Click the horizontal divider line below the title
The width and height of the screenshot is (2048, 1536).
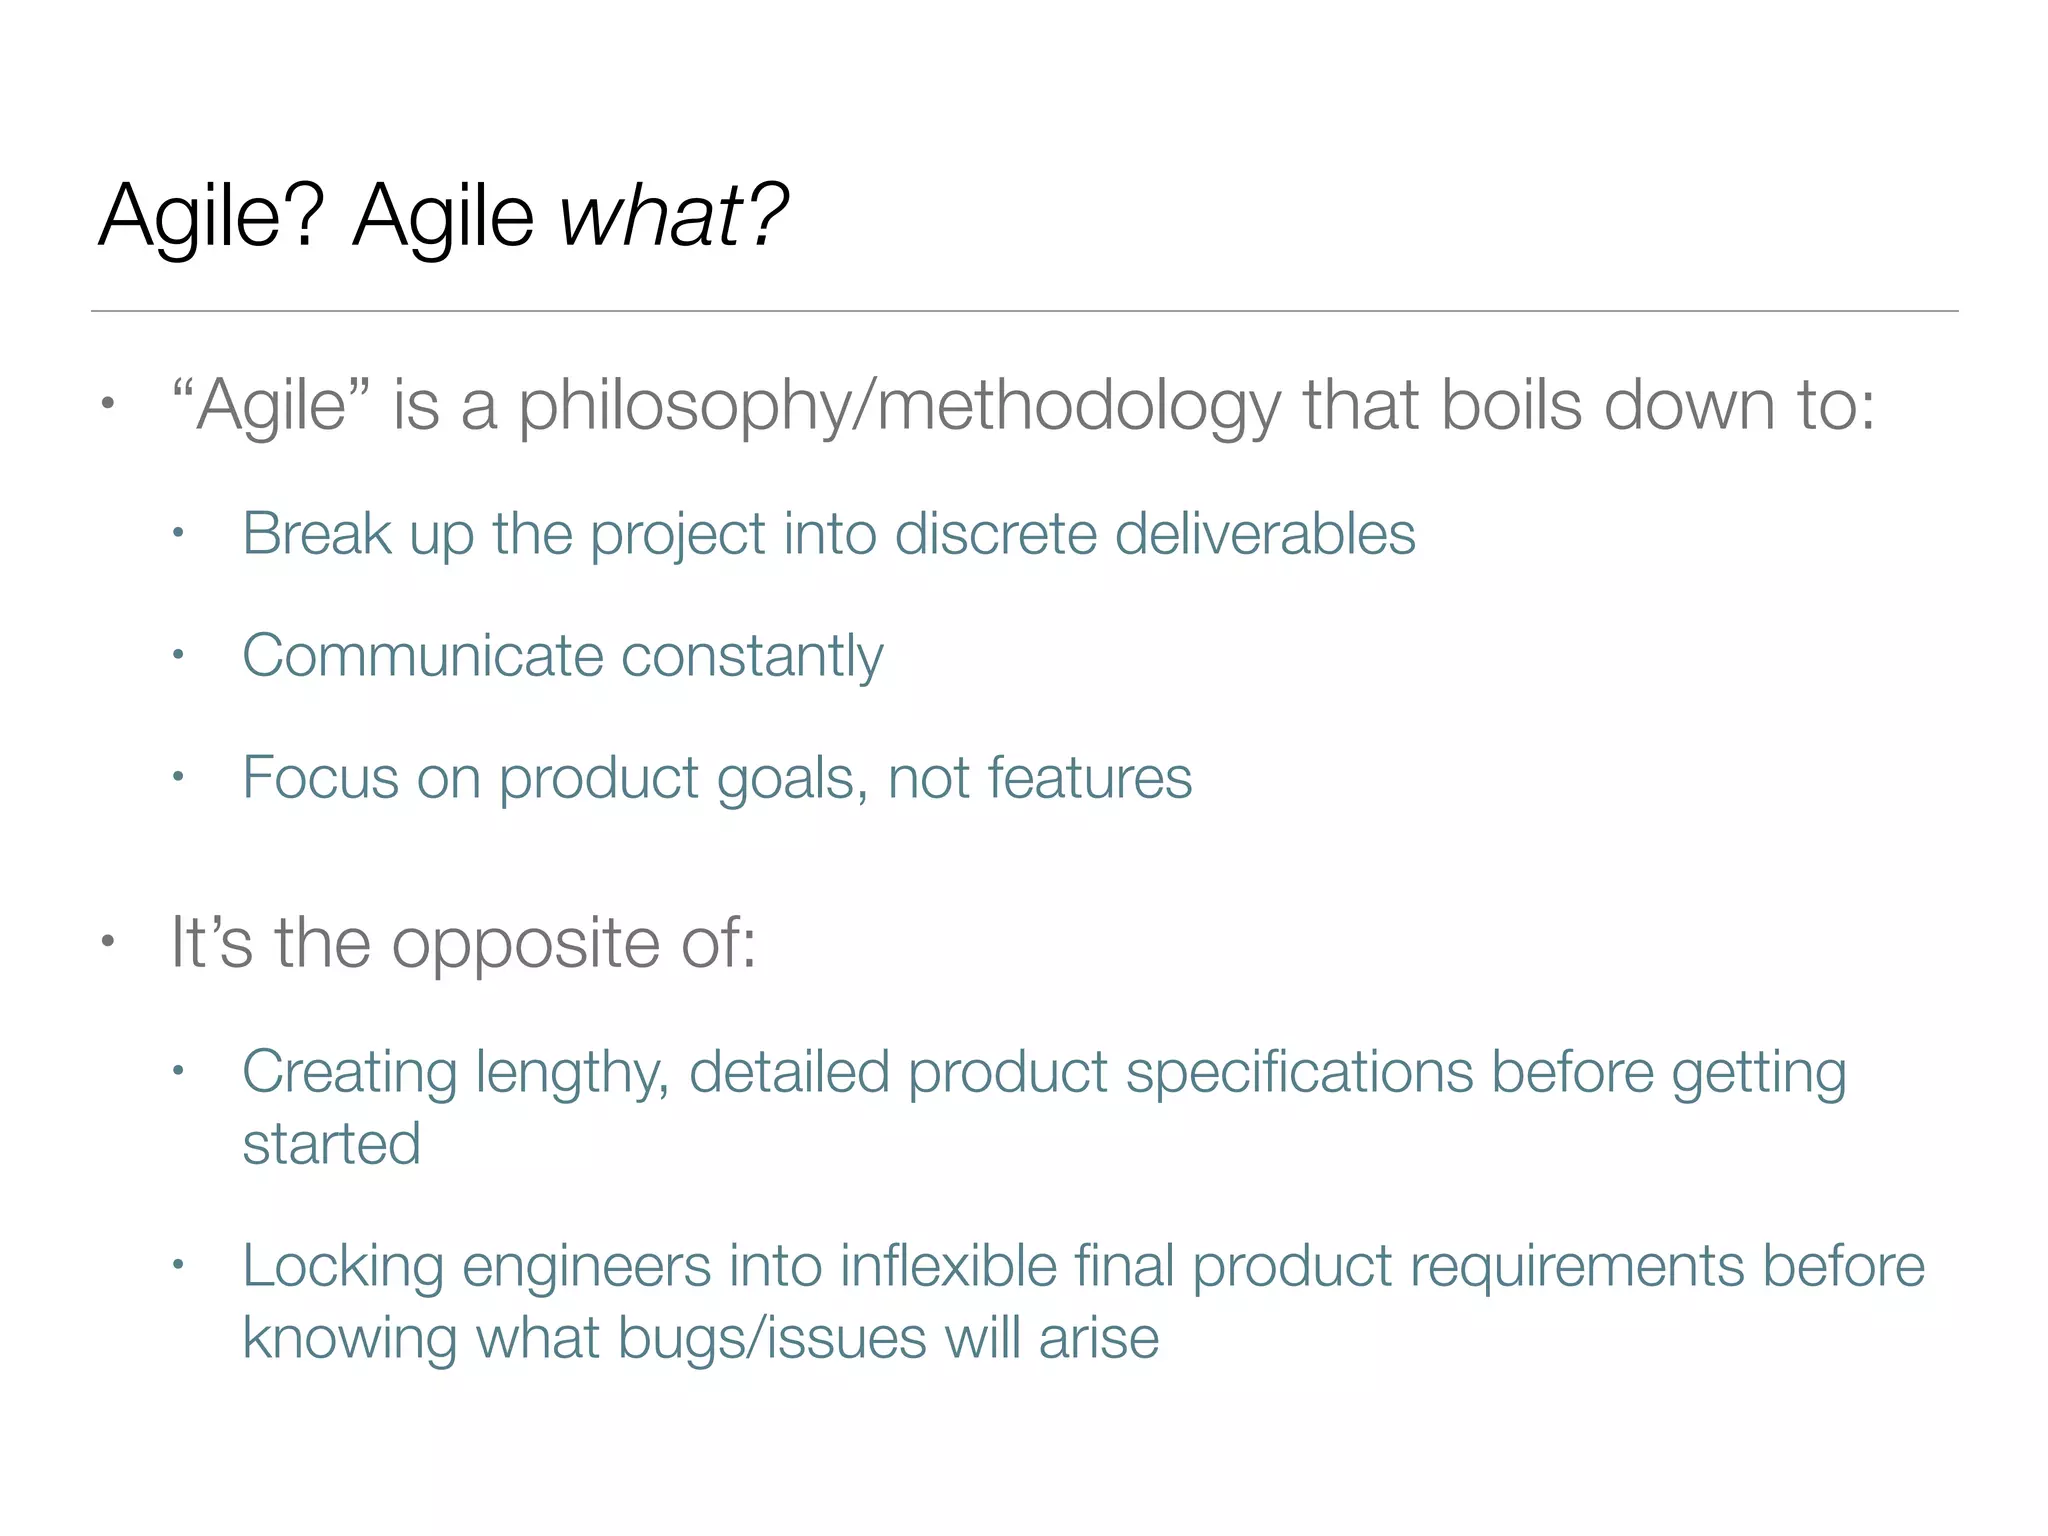point(1024,311)
